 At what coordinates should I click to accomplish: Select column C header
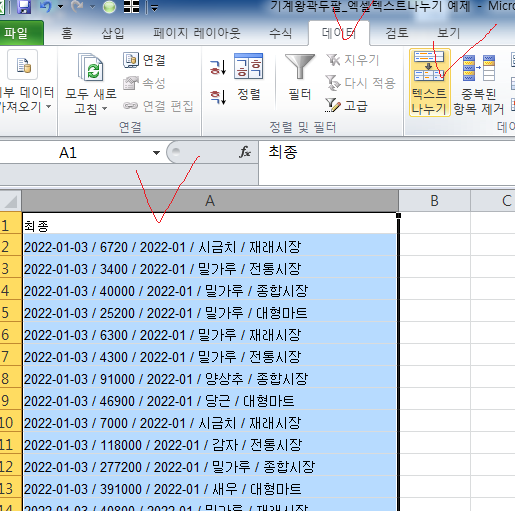493,201
